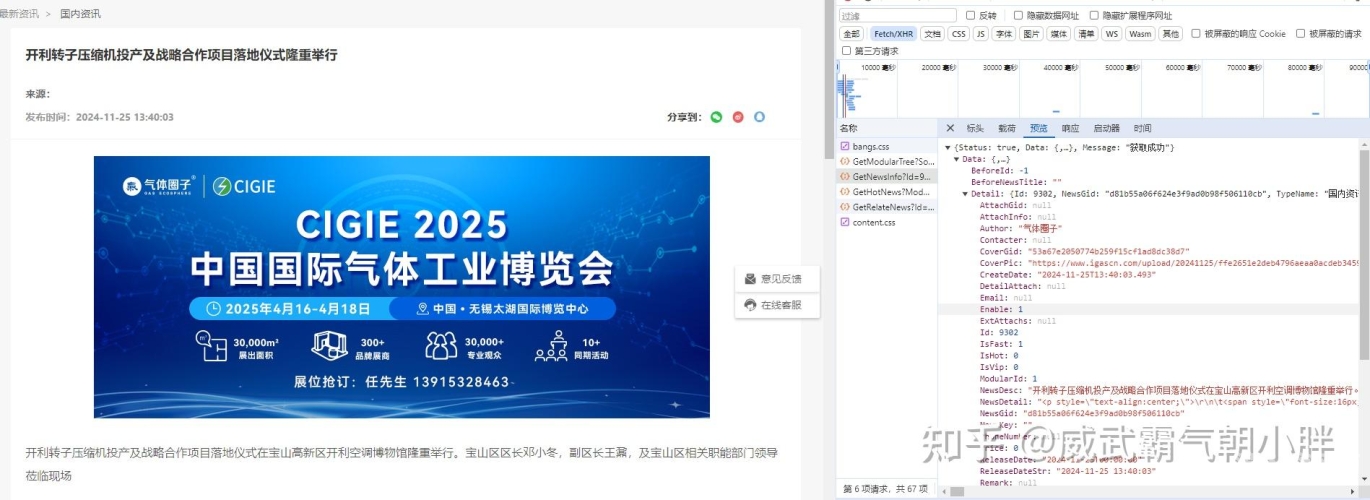Tick the 被屏蔽的请求 checkbox
Screen dimensions: 1370x500
coord(1301,33)
